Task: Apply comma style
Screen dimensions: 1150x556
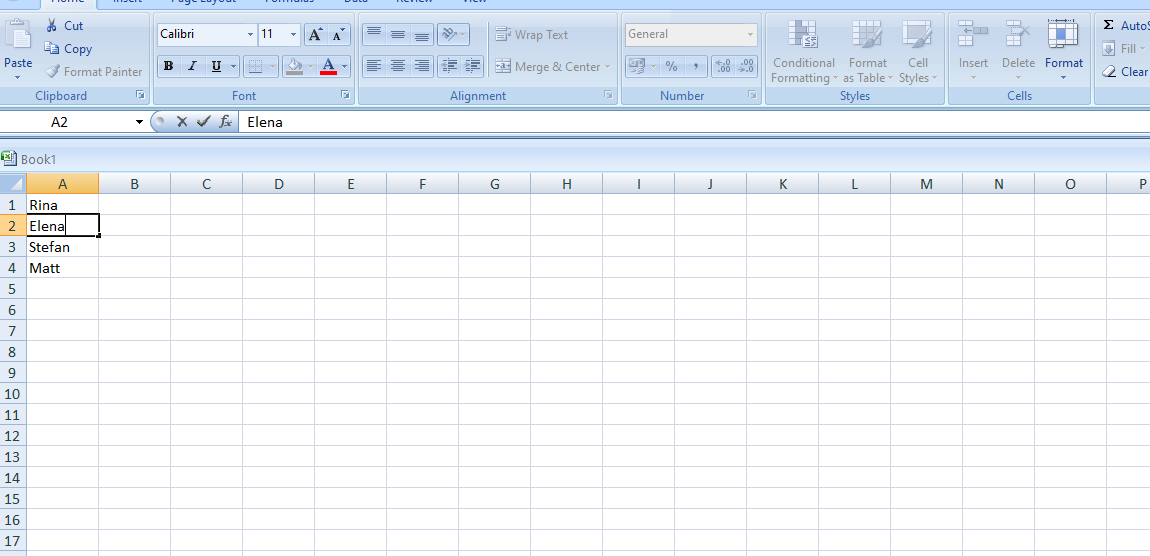Action: [x=695, y=67]
